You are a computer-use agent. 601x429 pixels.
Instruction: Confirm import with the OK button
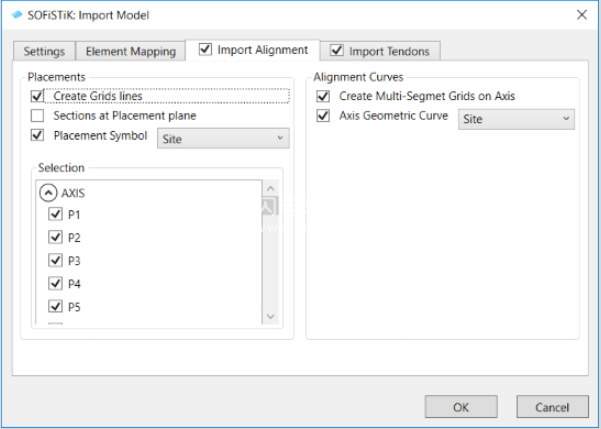pyautogui.click(x=461, y=407)
